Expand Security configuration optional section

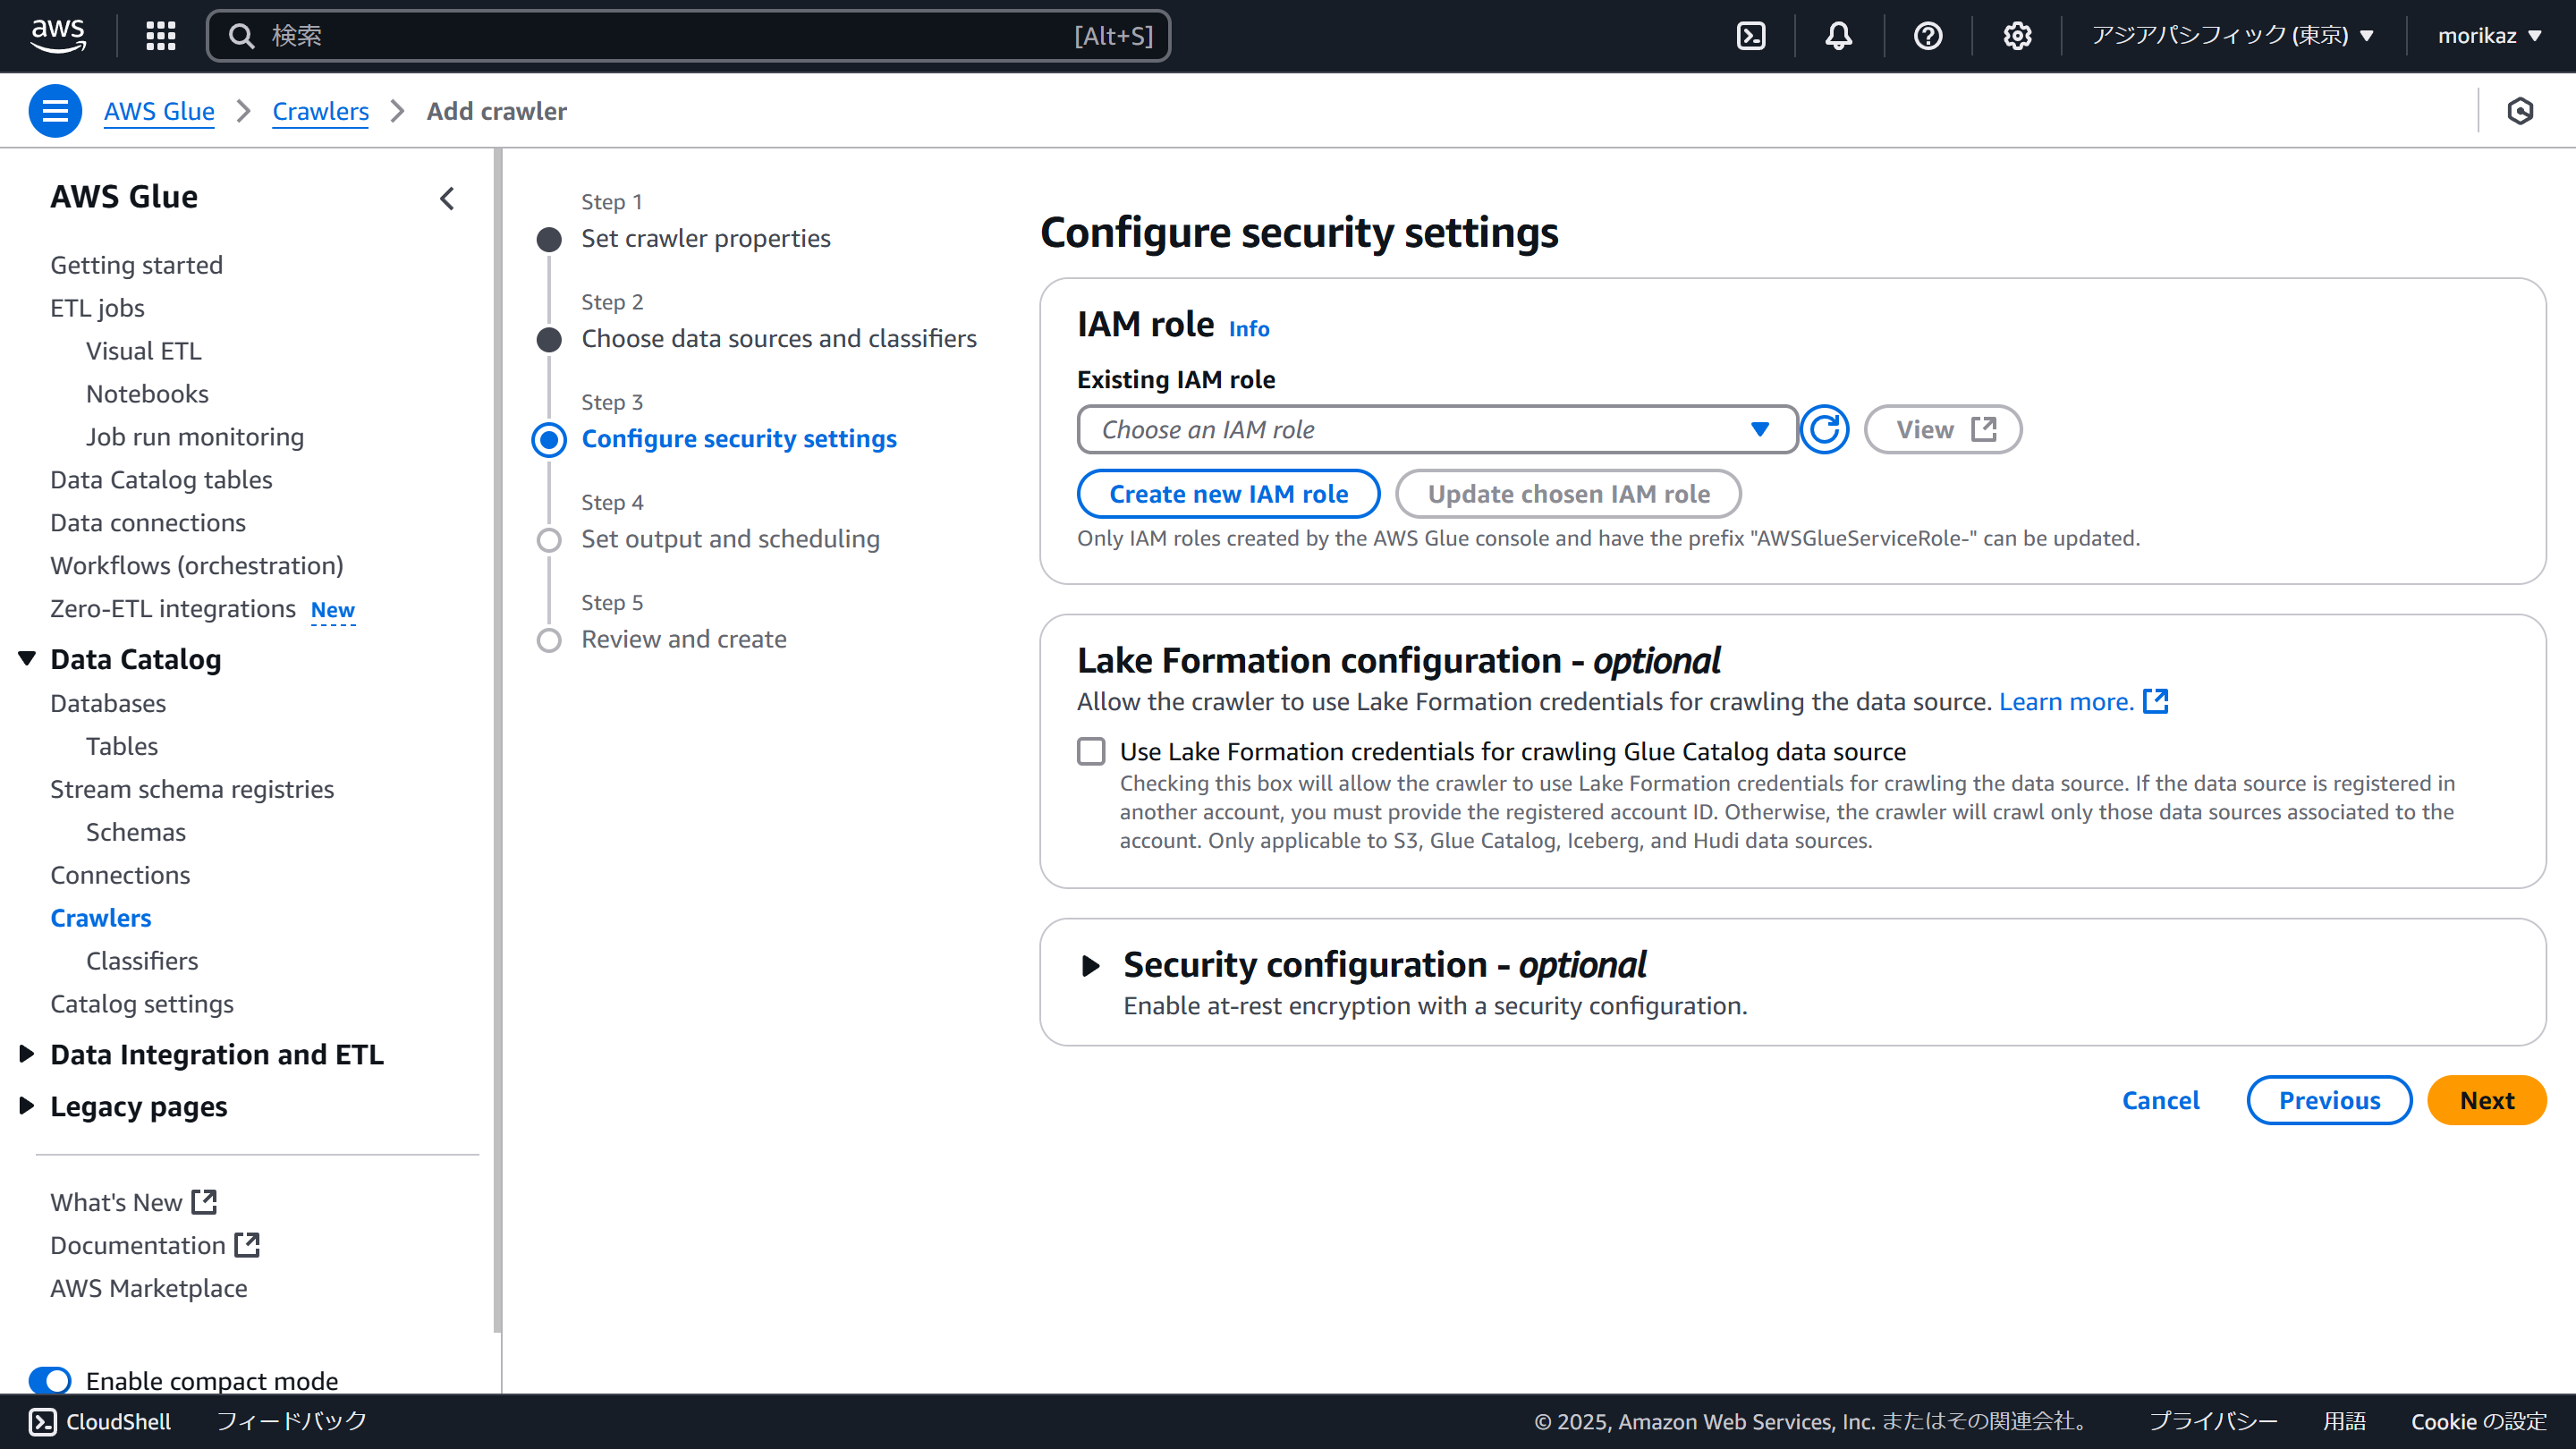[1090, 965]
